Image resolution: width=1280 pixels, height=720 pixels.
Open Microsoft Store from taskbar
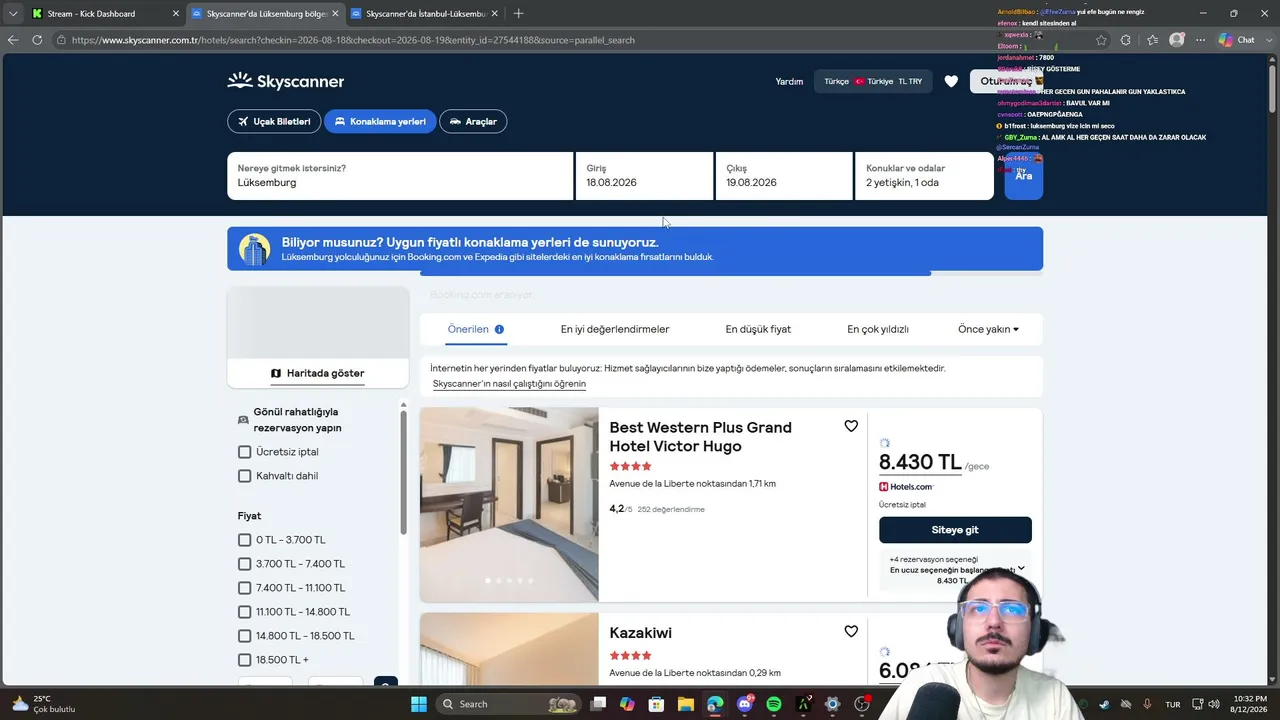coord(656,704)
